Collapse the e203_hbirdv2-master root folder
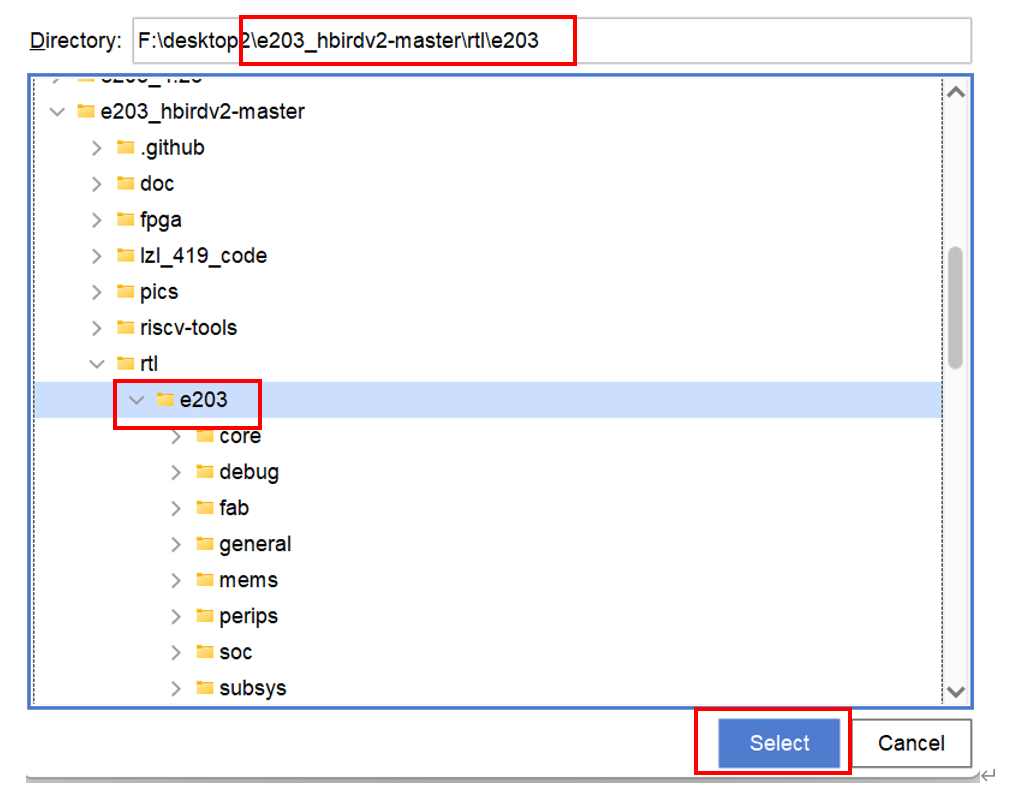This screenshot has height=796, width=1027. [57, 112]
